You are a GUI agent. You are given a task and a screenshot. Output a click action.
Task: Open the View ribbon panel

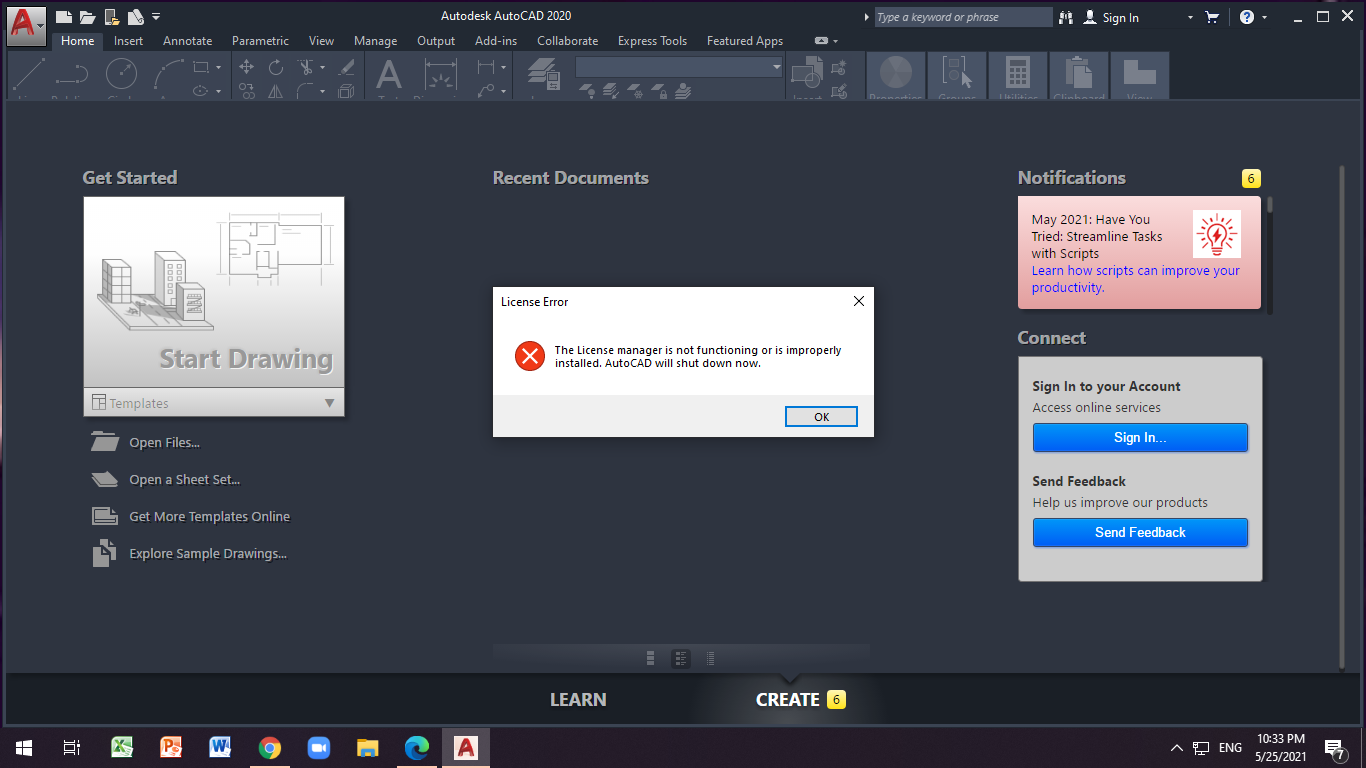1139,76
